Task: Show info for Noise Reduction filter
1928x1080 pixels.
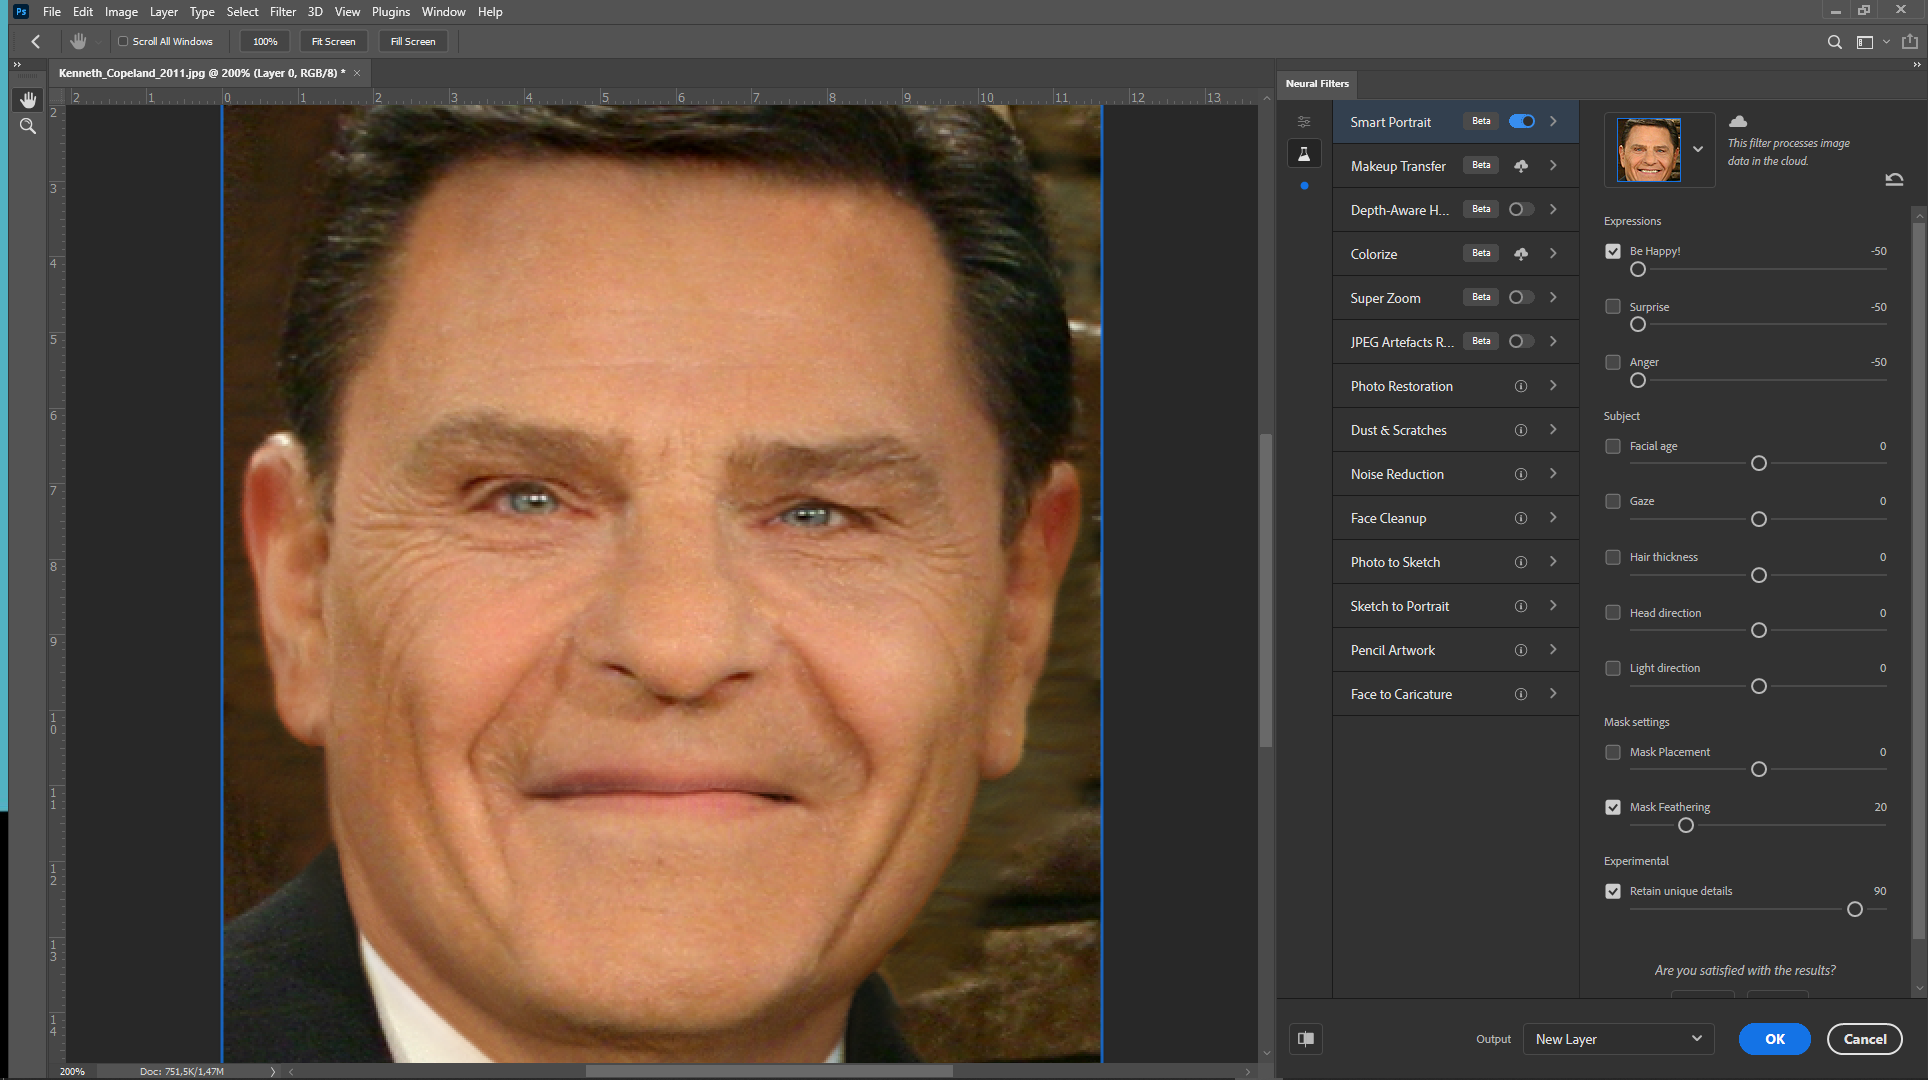Action: coord(1521,474)
